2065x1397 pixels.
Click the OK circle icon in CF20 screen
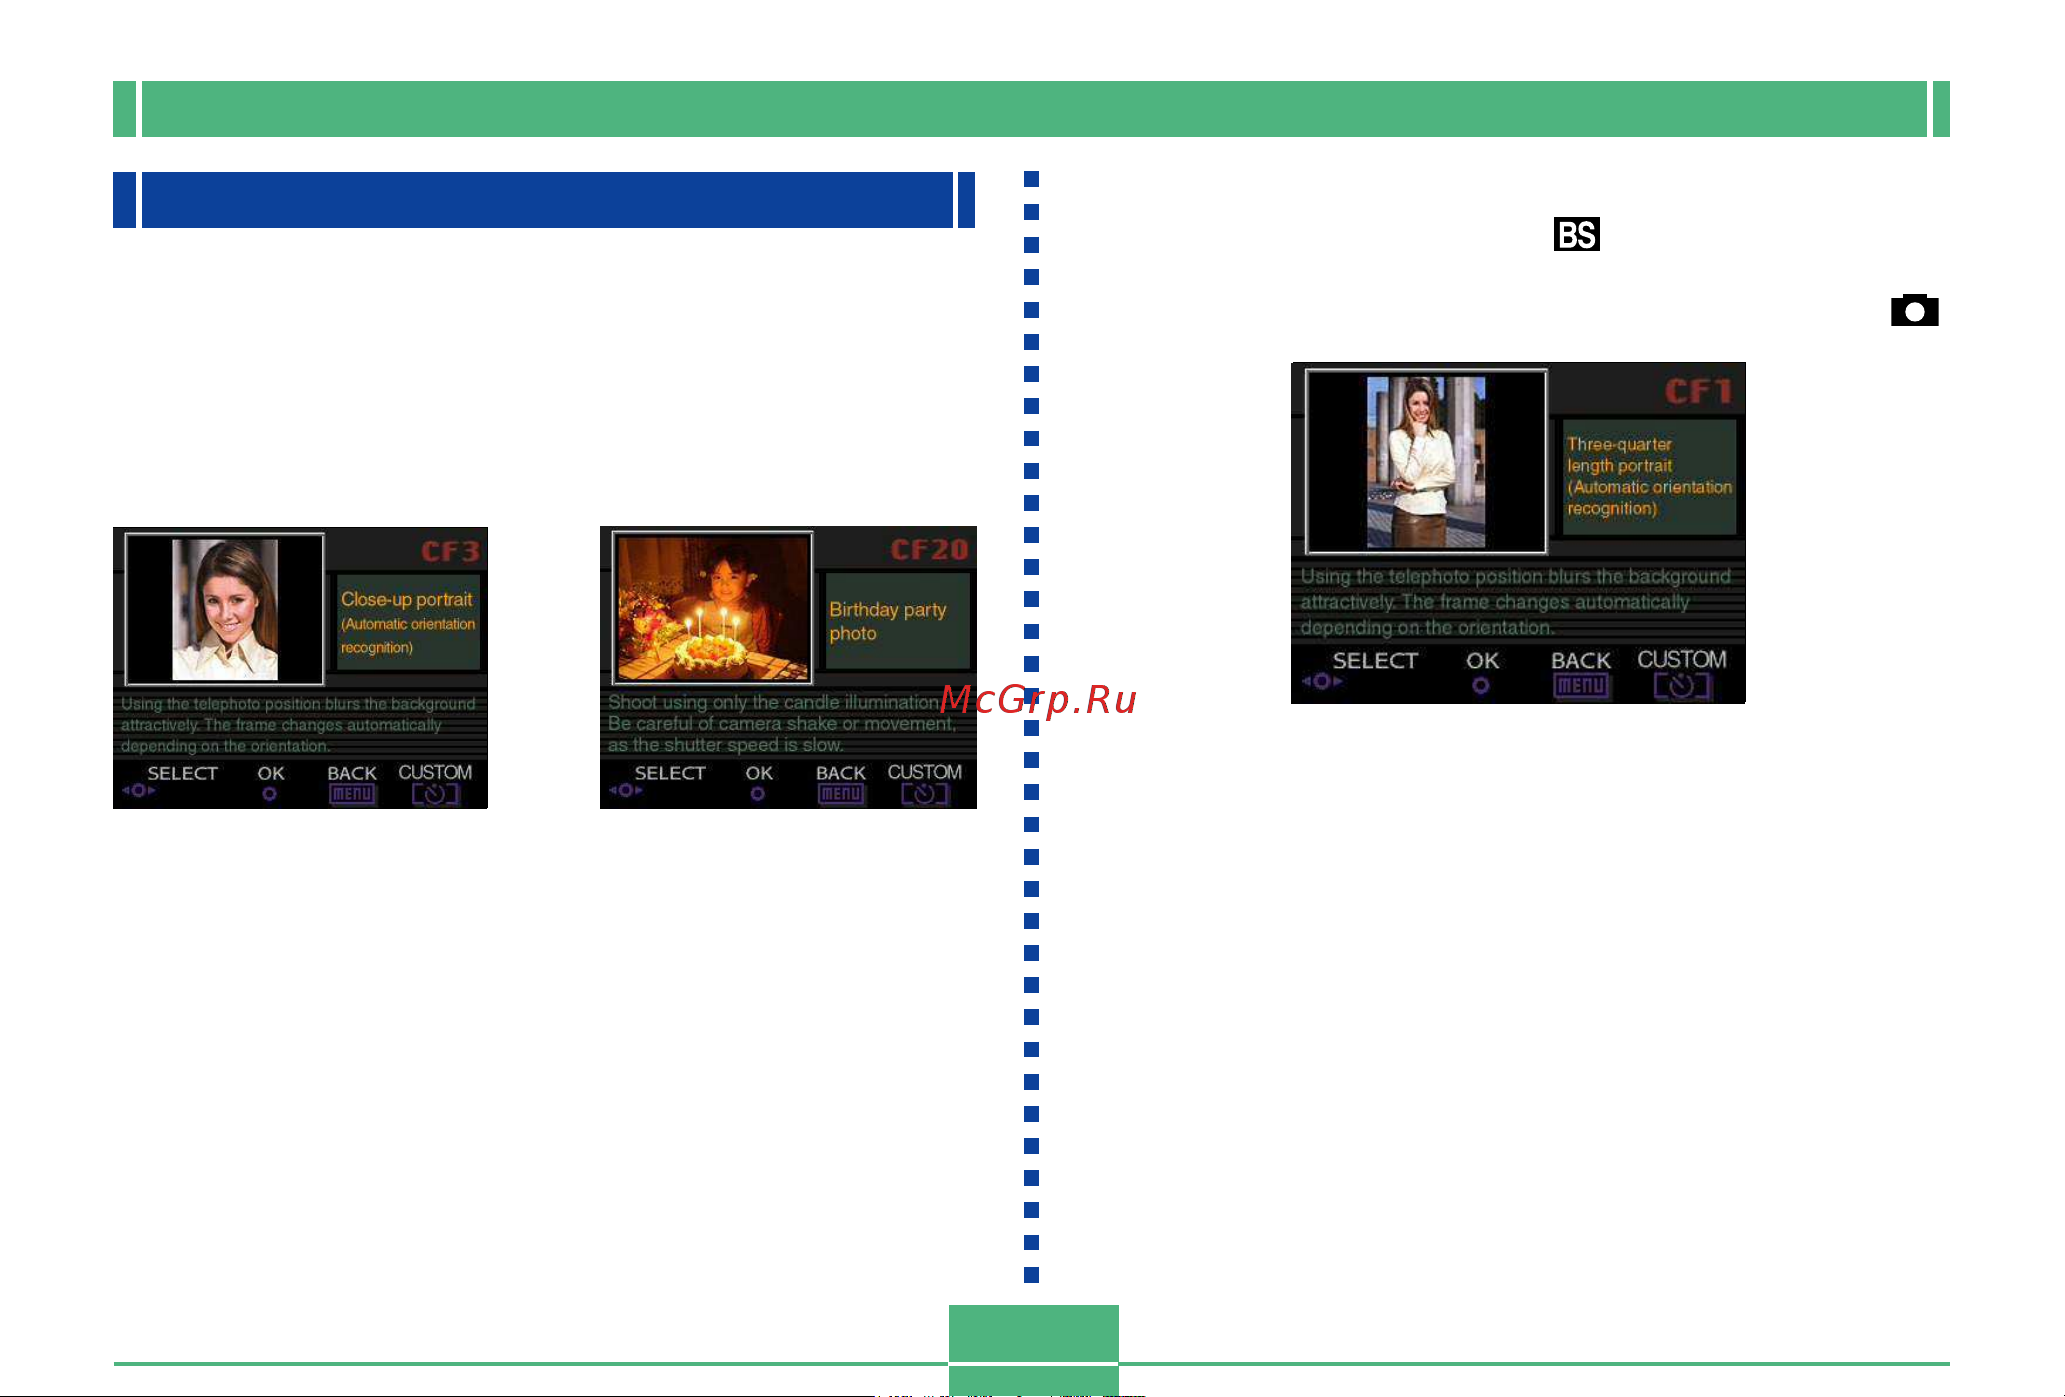758,794
